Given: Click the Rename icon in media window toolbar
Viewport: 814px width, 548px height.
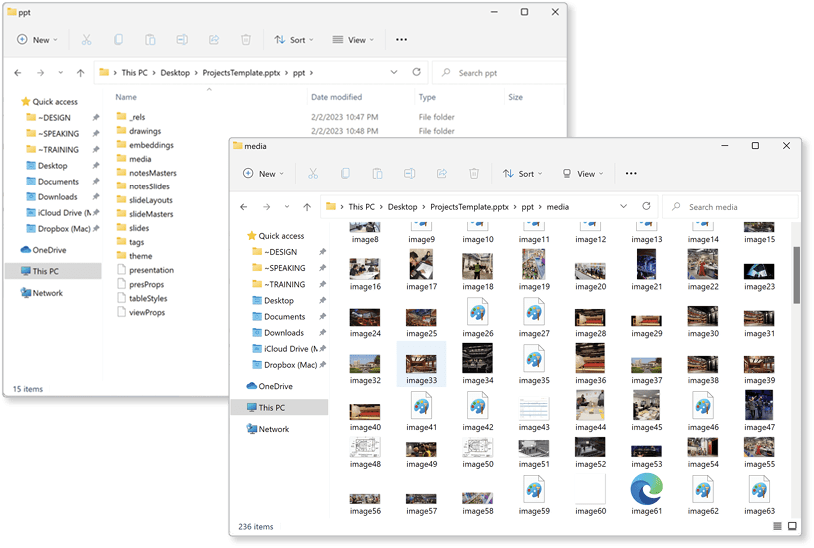Looking at the screenshot, I should click(x=410, y=173).
